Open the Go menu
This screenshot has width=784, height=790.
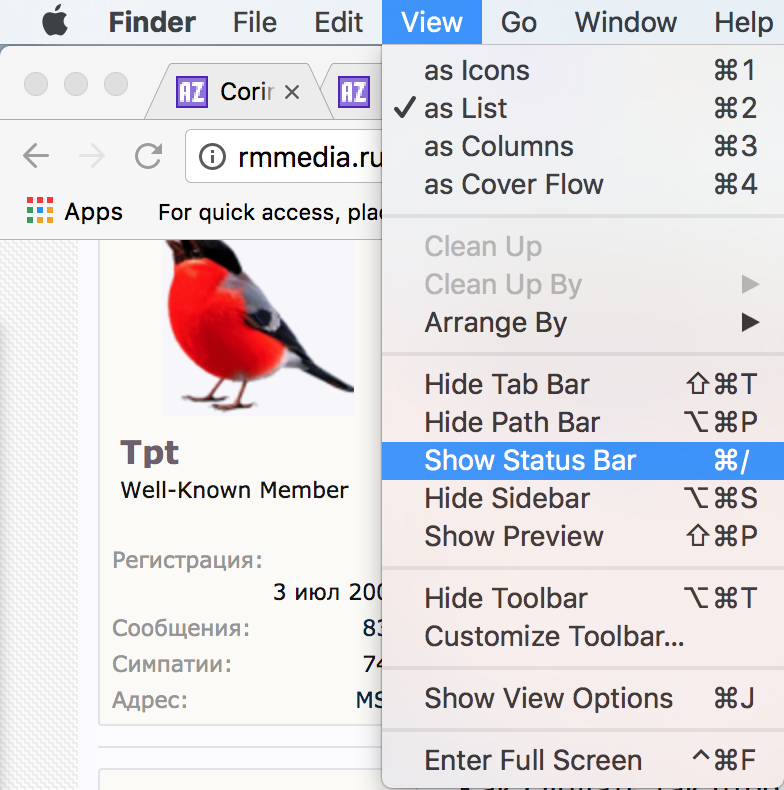coord(518,23)
